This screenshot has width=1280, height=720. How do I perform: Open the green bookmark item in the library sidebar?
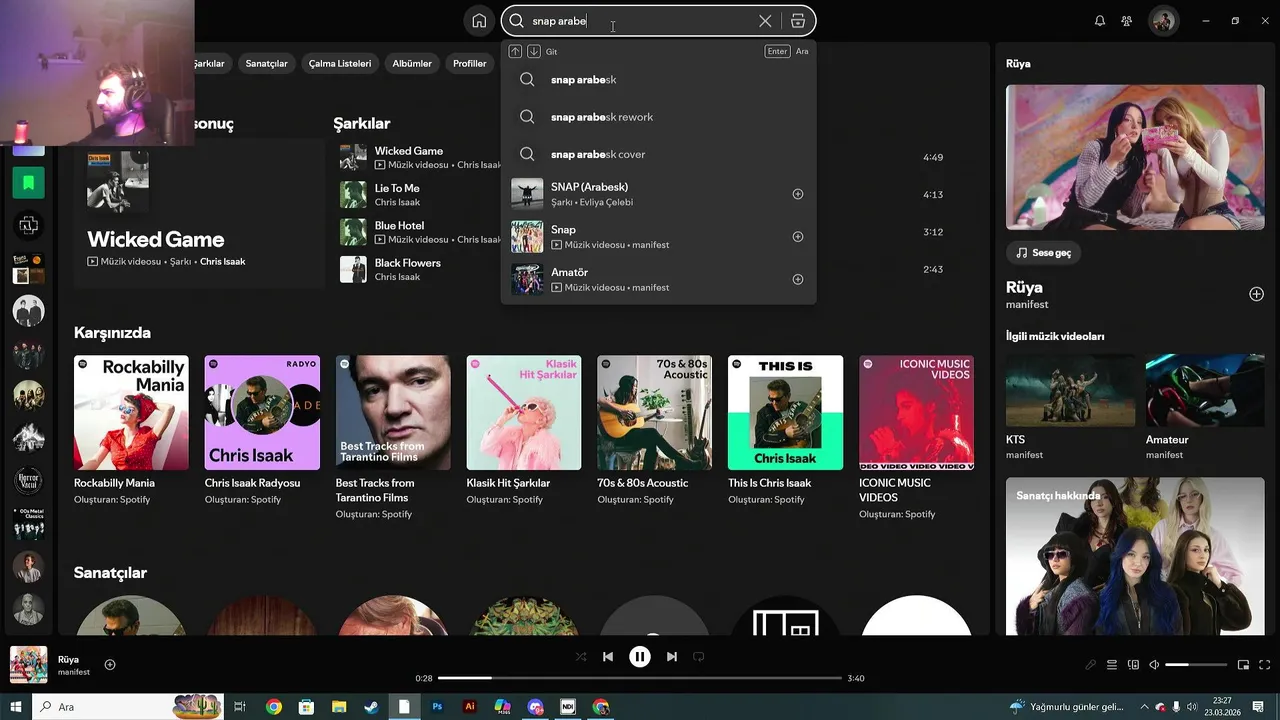(x=28, y=183)
